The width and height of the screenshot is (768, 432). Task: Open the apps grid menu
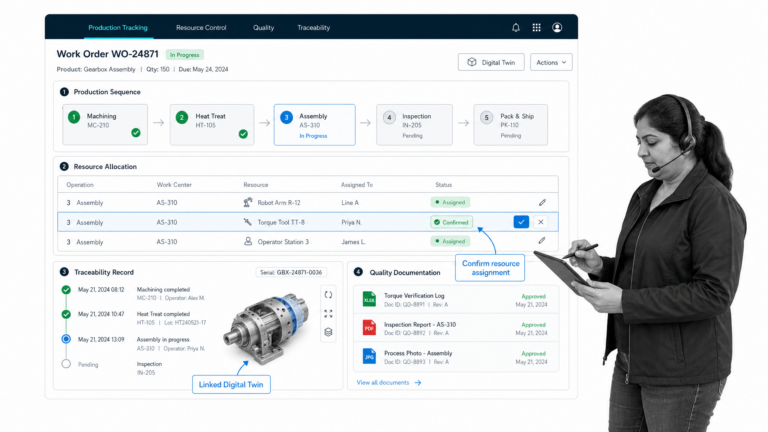(536, 28)
